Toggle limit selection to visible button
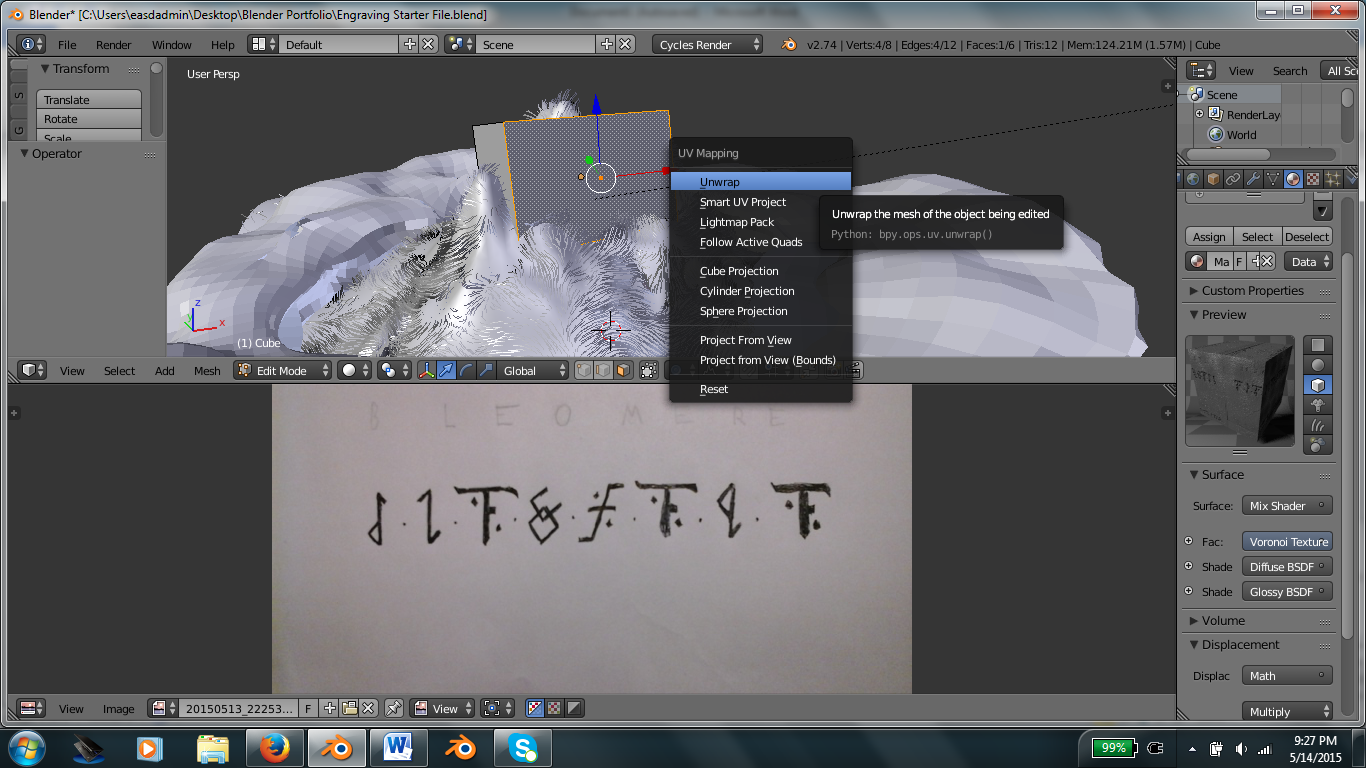Screen dimensions: 1366x768 pos(649,371)
